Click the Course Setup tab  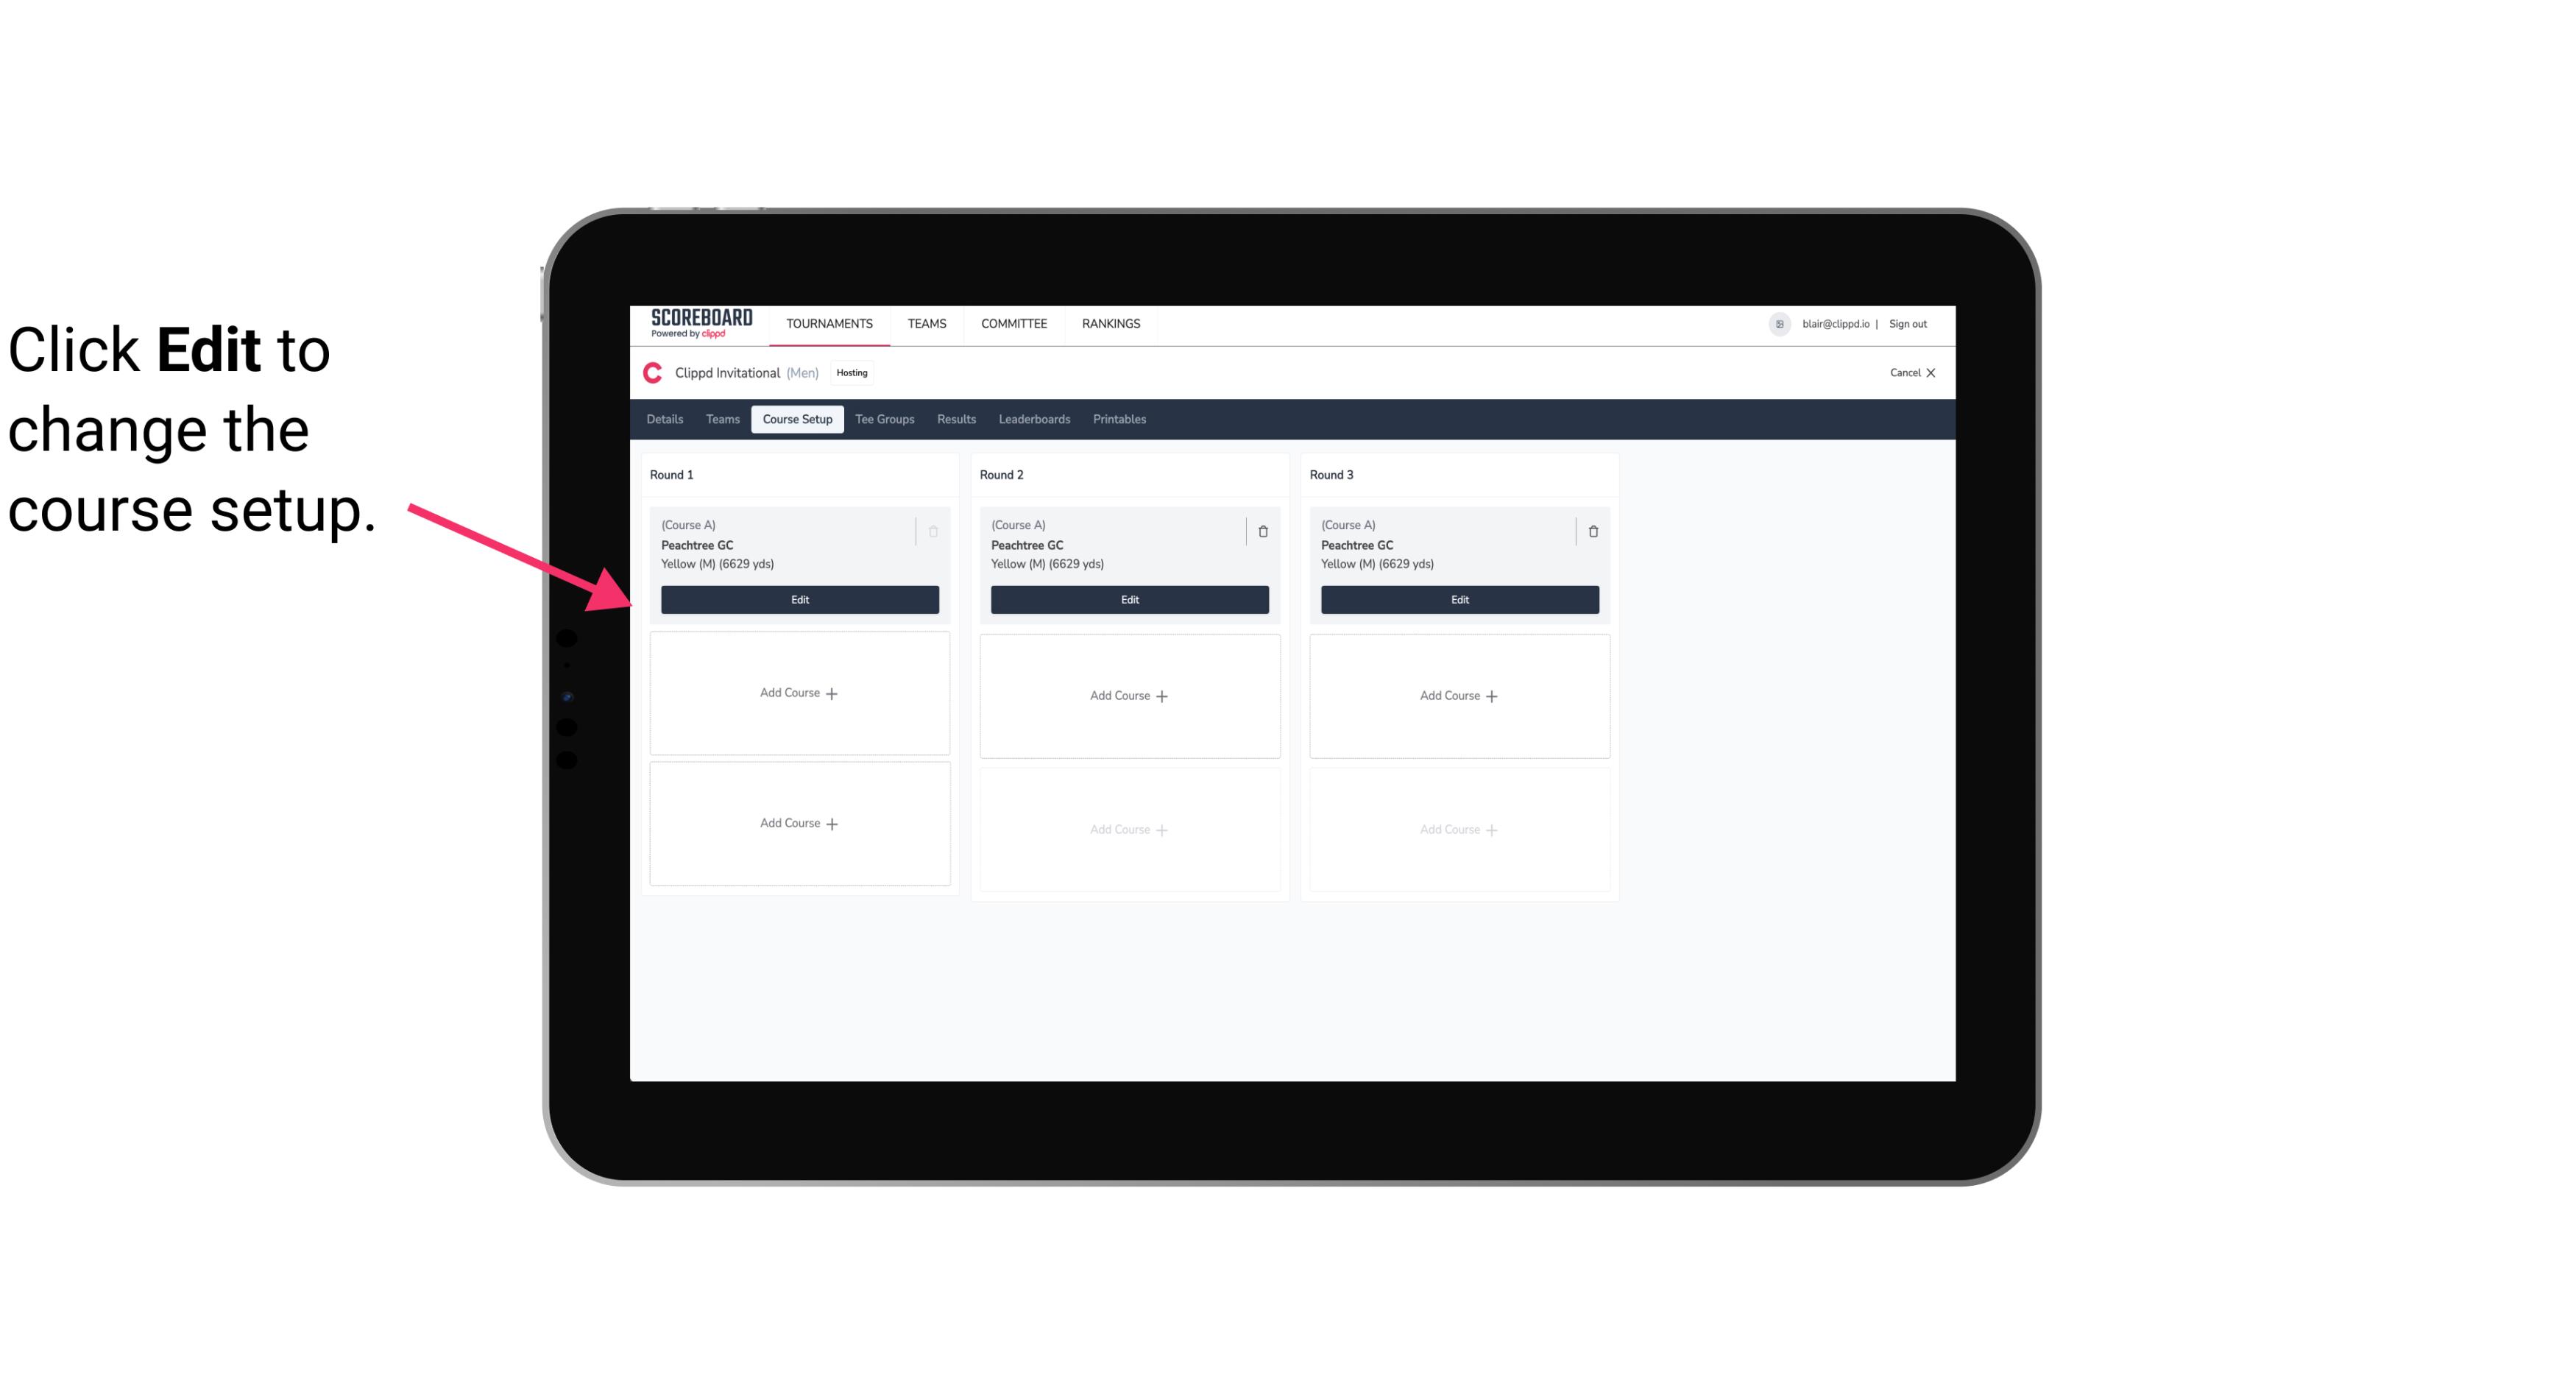[x=795, y=418]
